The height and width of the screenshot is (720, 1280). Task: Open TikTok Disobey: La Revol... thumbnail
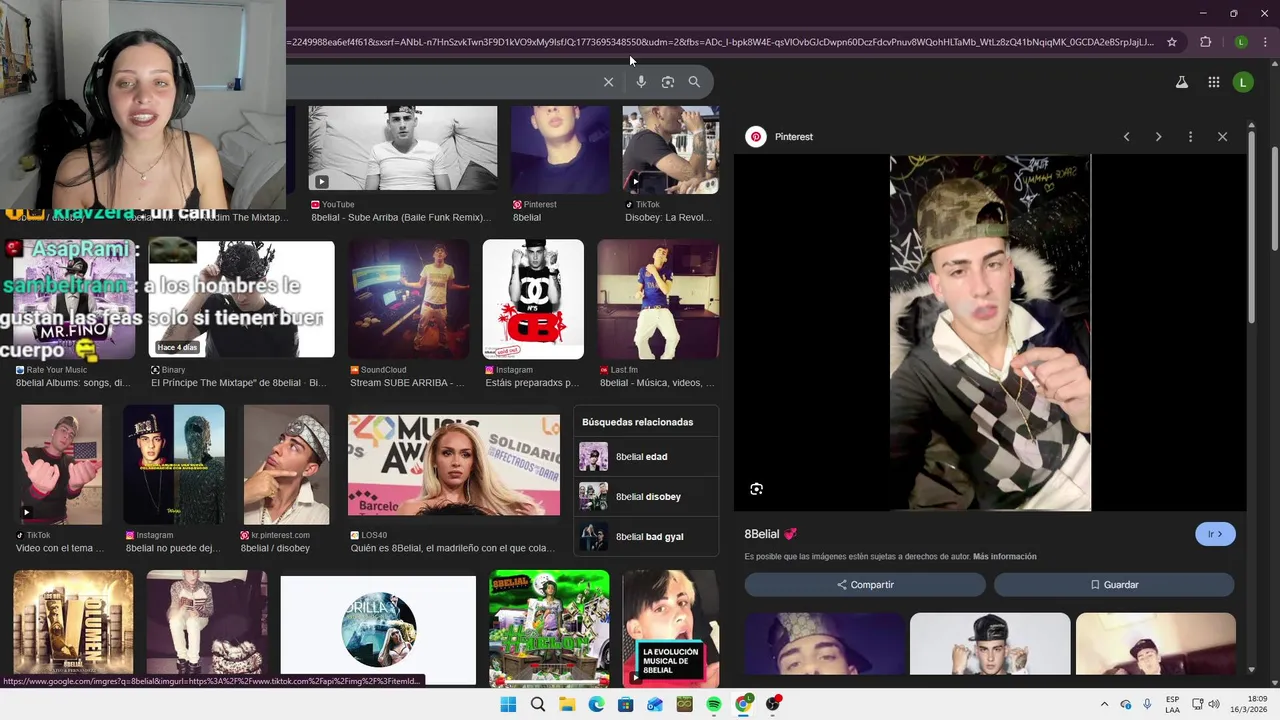coord(670,149)
